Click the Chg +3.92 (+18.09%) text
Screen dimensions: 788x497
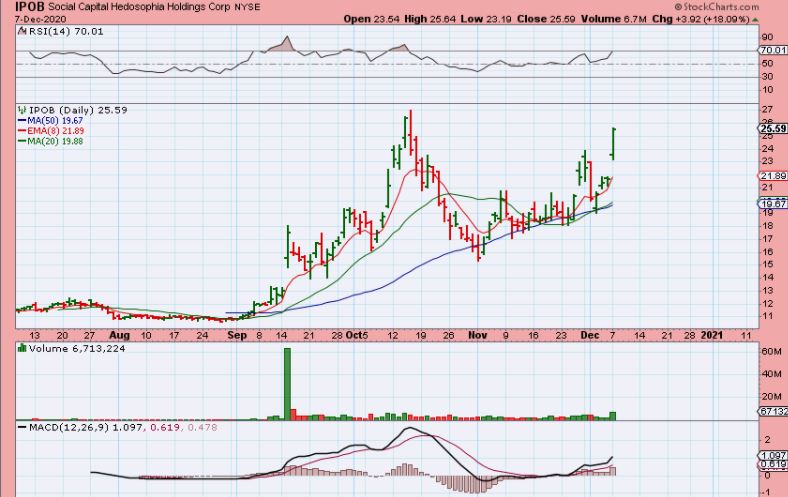[x=701, y=19]
